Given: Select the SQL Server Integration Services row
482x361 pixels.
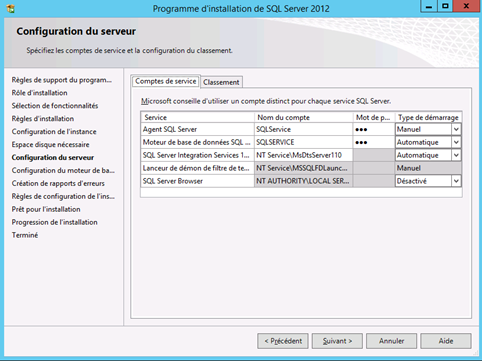Looking at the screenshot, I should coord(197,155).
